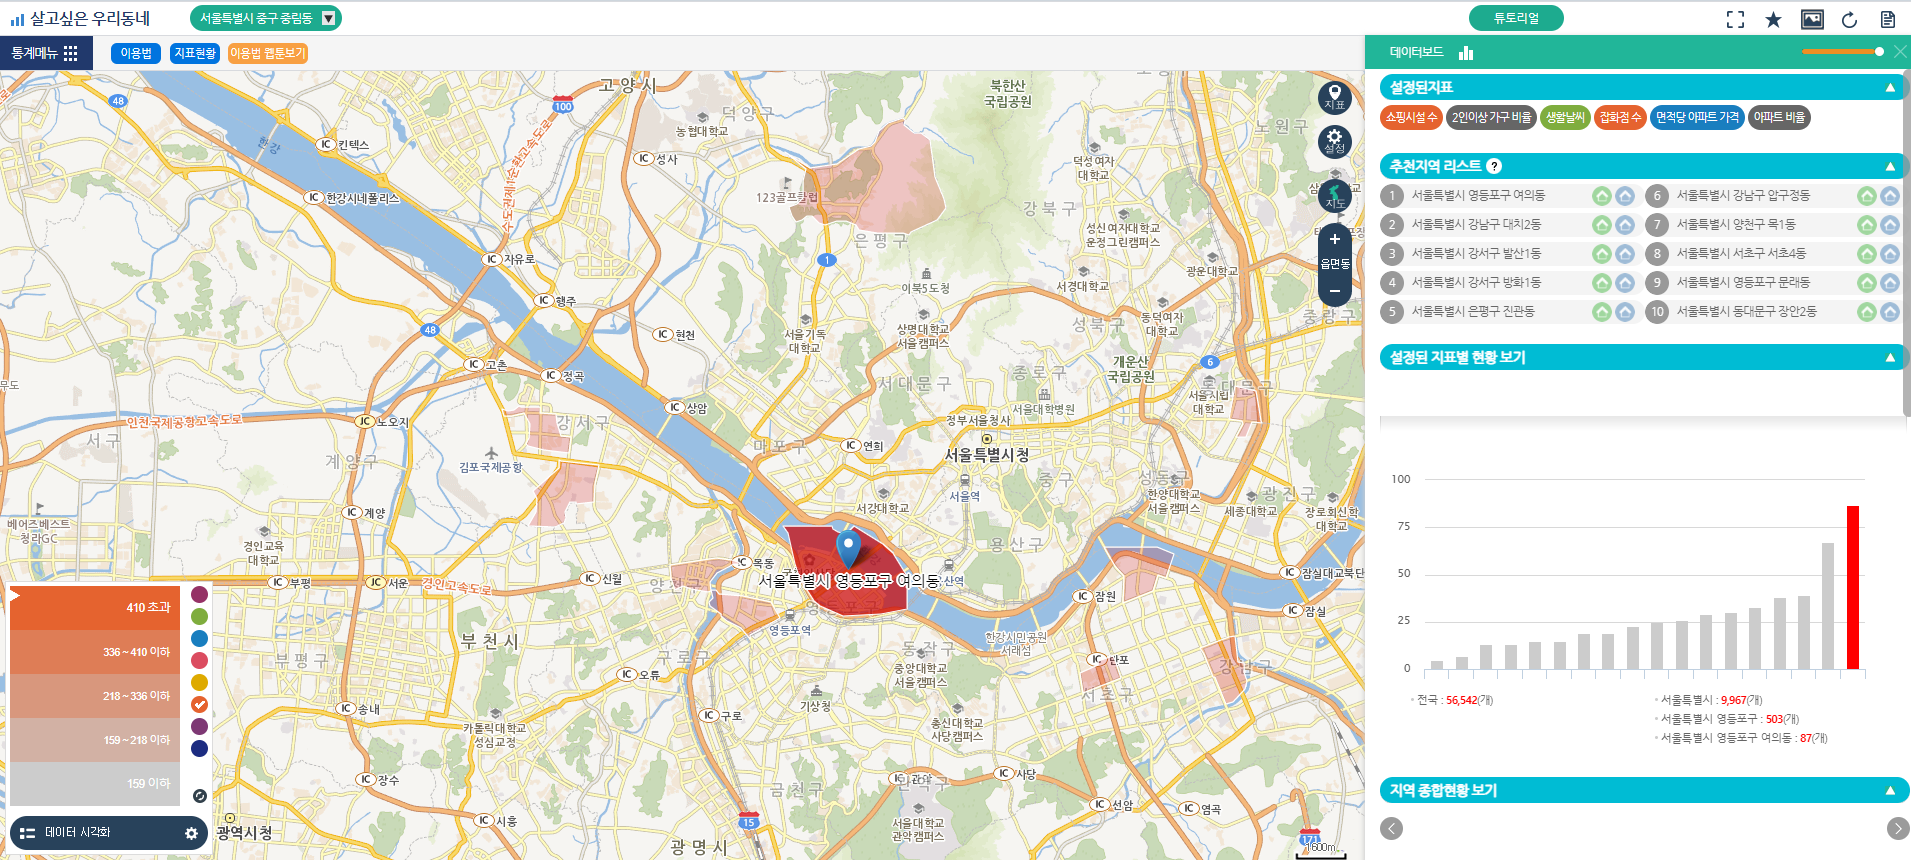Click the 데이터보드 panel title

tap(1416, 52)
